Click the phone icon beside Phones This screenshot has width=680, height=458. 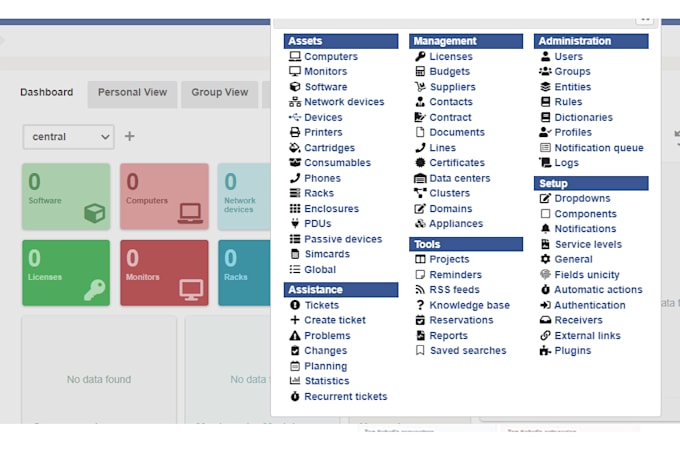[295, 178]
